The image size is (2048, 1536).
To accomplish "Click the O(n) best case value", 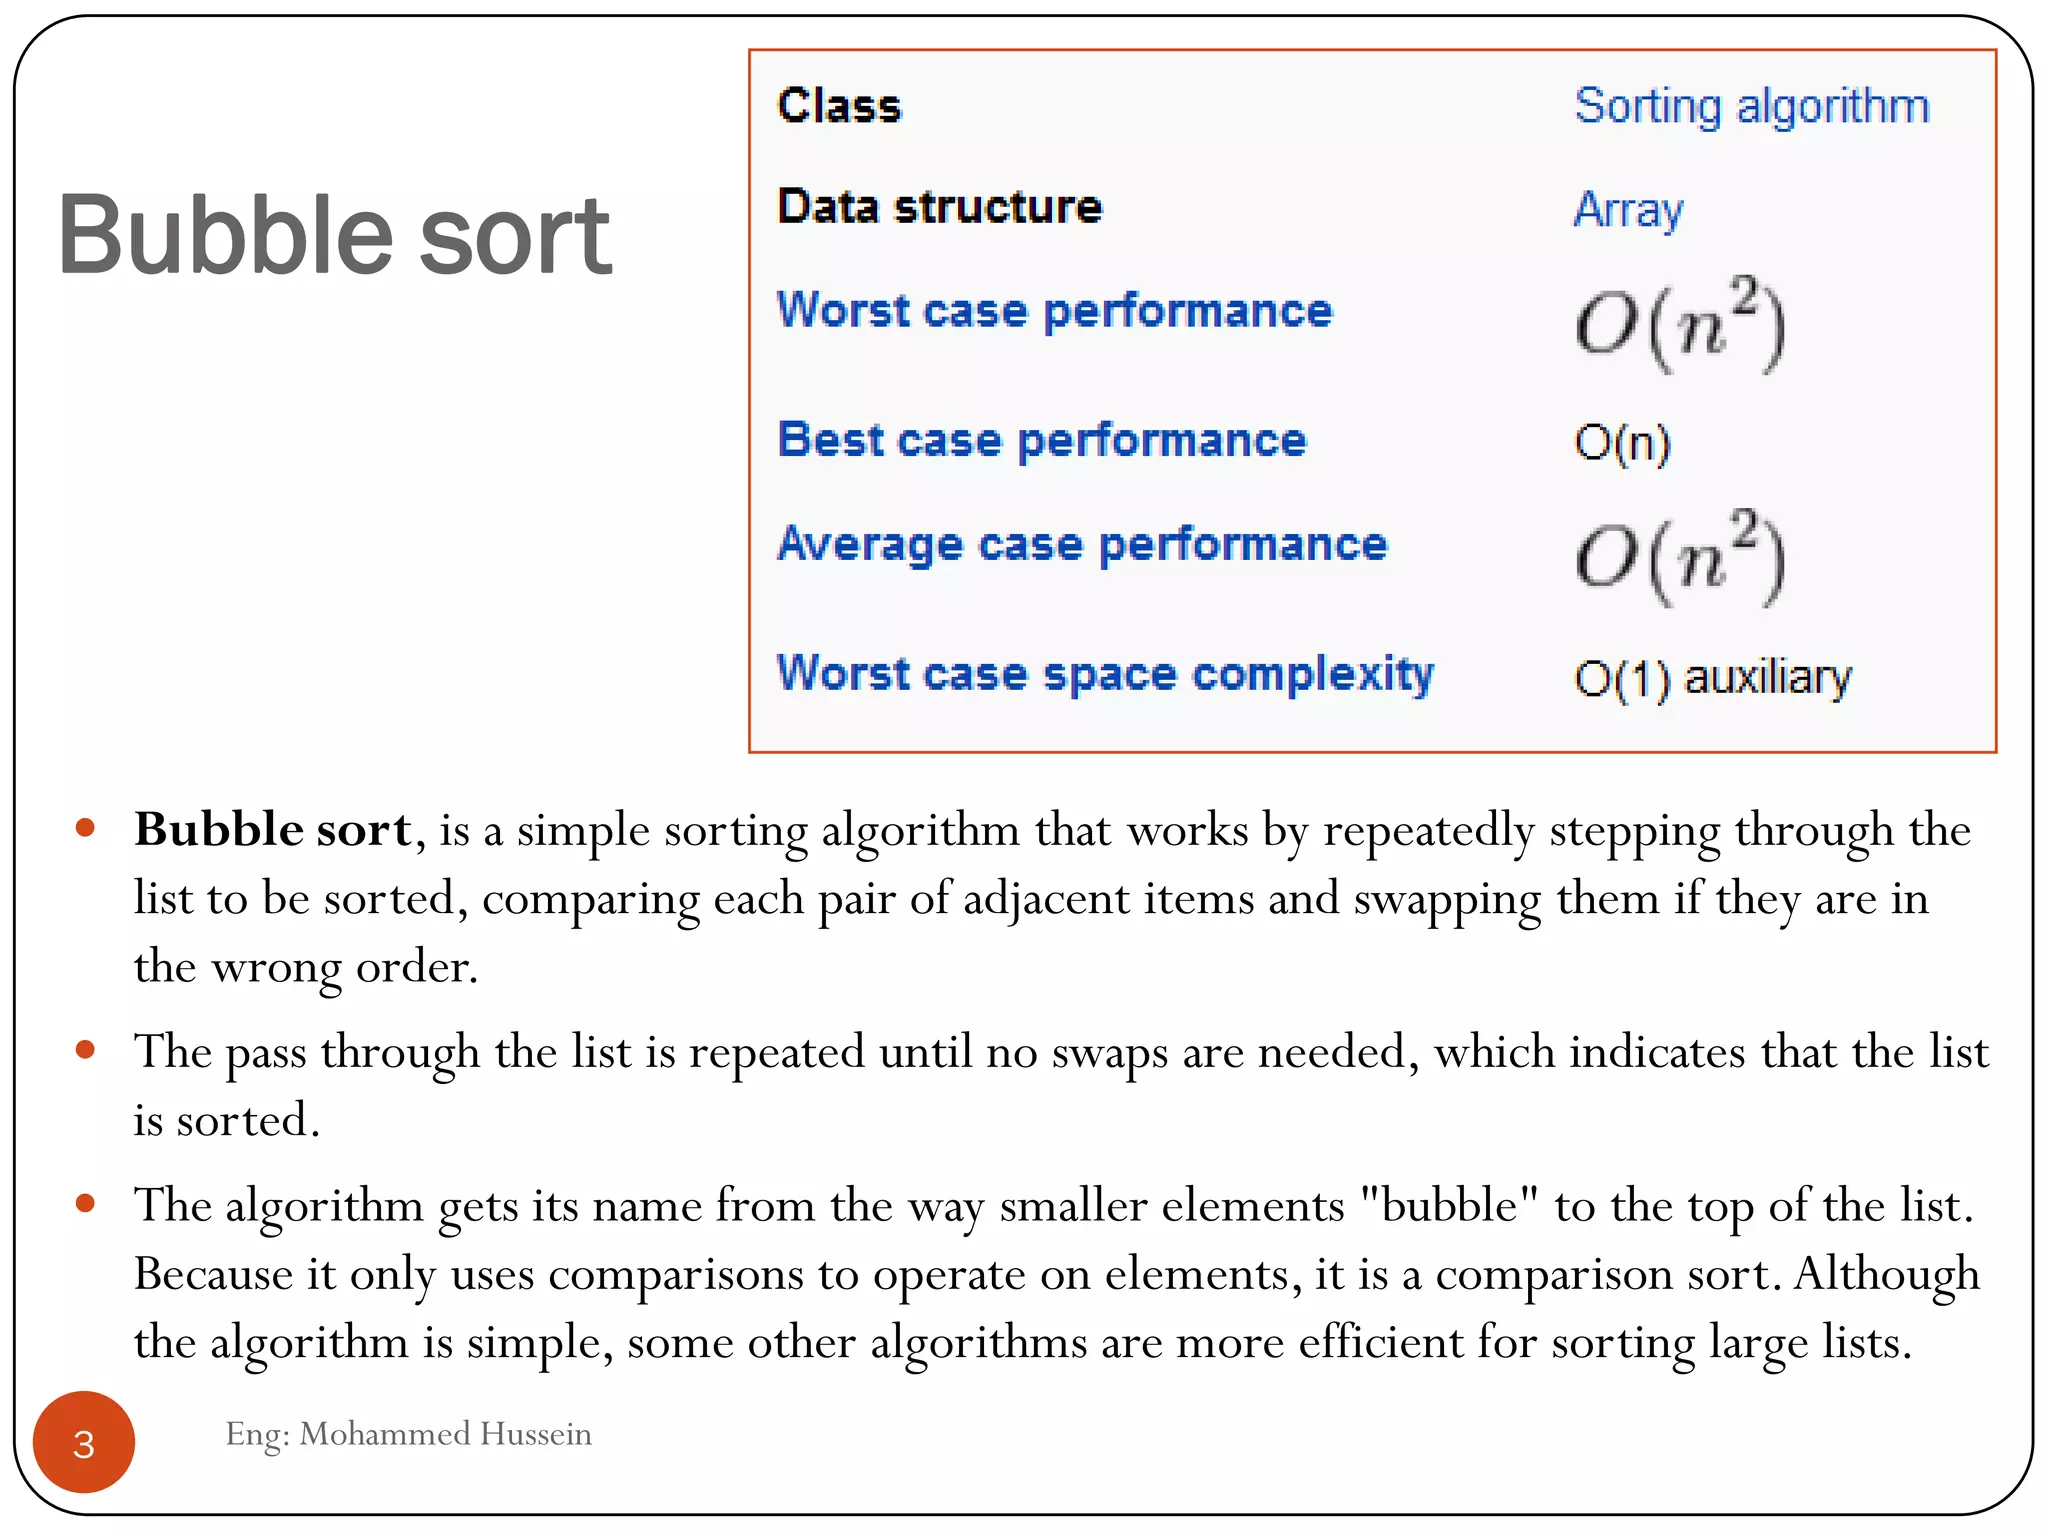I will tap(1622, 443).
